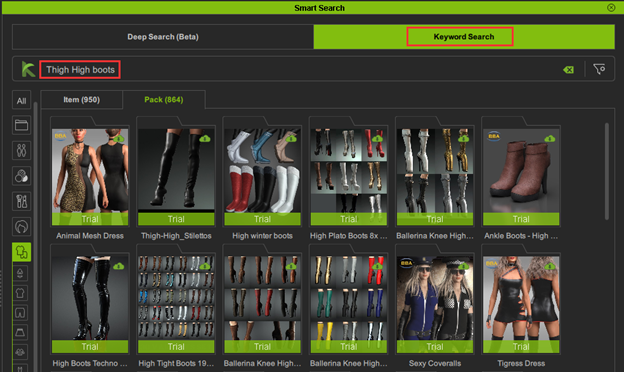
Task: Select the Makeup category icon
Action: 21,201
